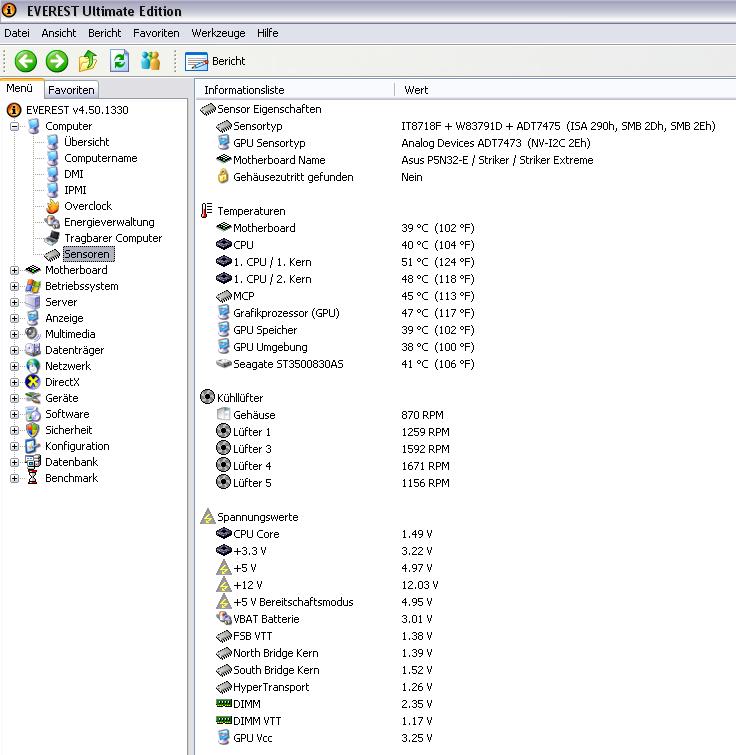Viewport: 736px width, 755px height.
Task: Expand the Motherboard tree node
Action: [x=14, y=270]
